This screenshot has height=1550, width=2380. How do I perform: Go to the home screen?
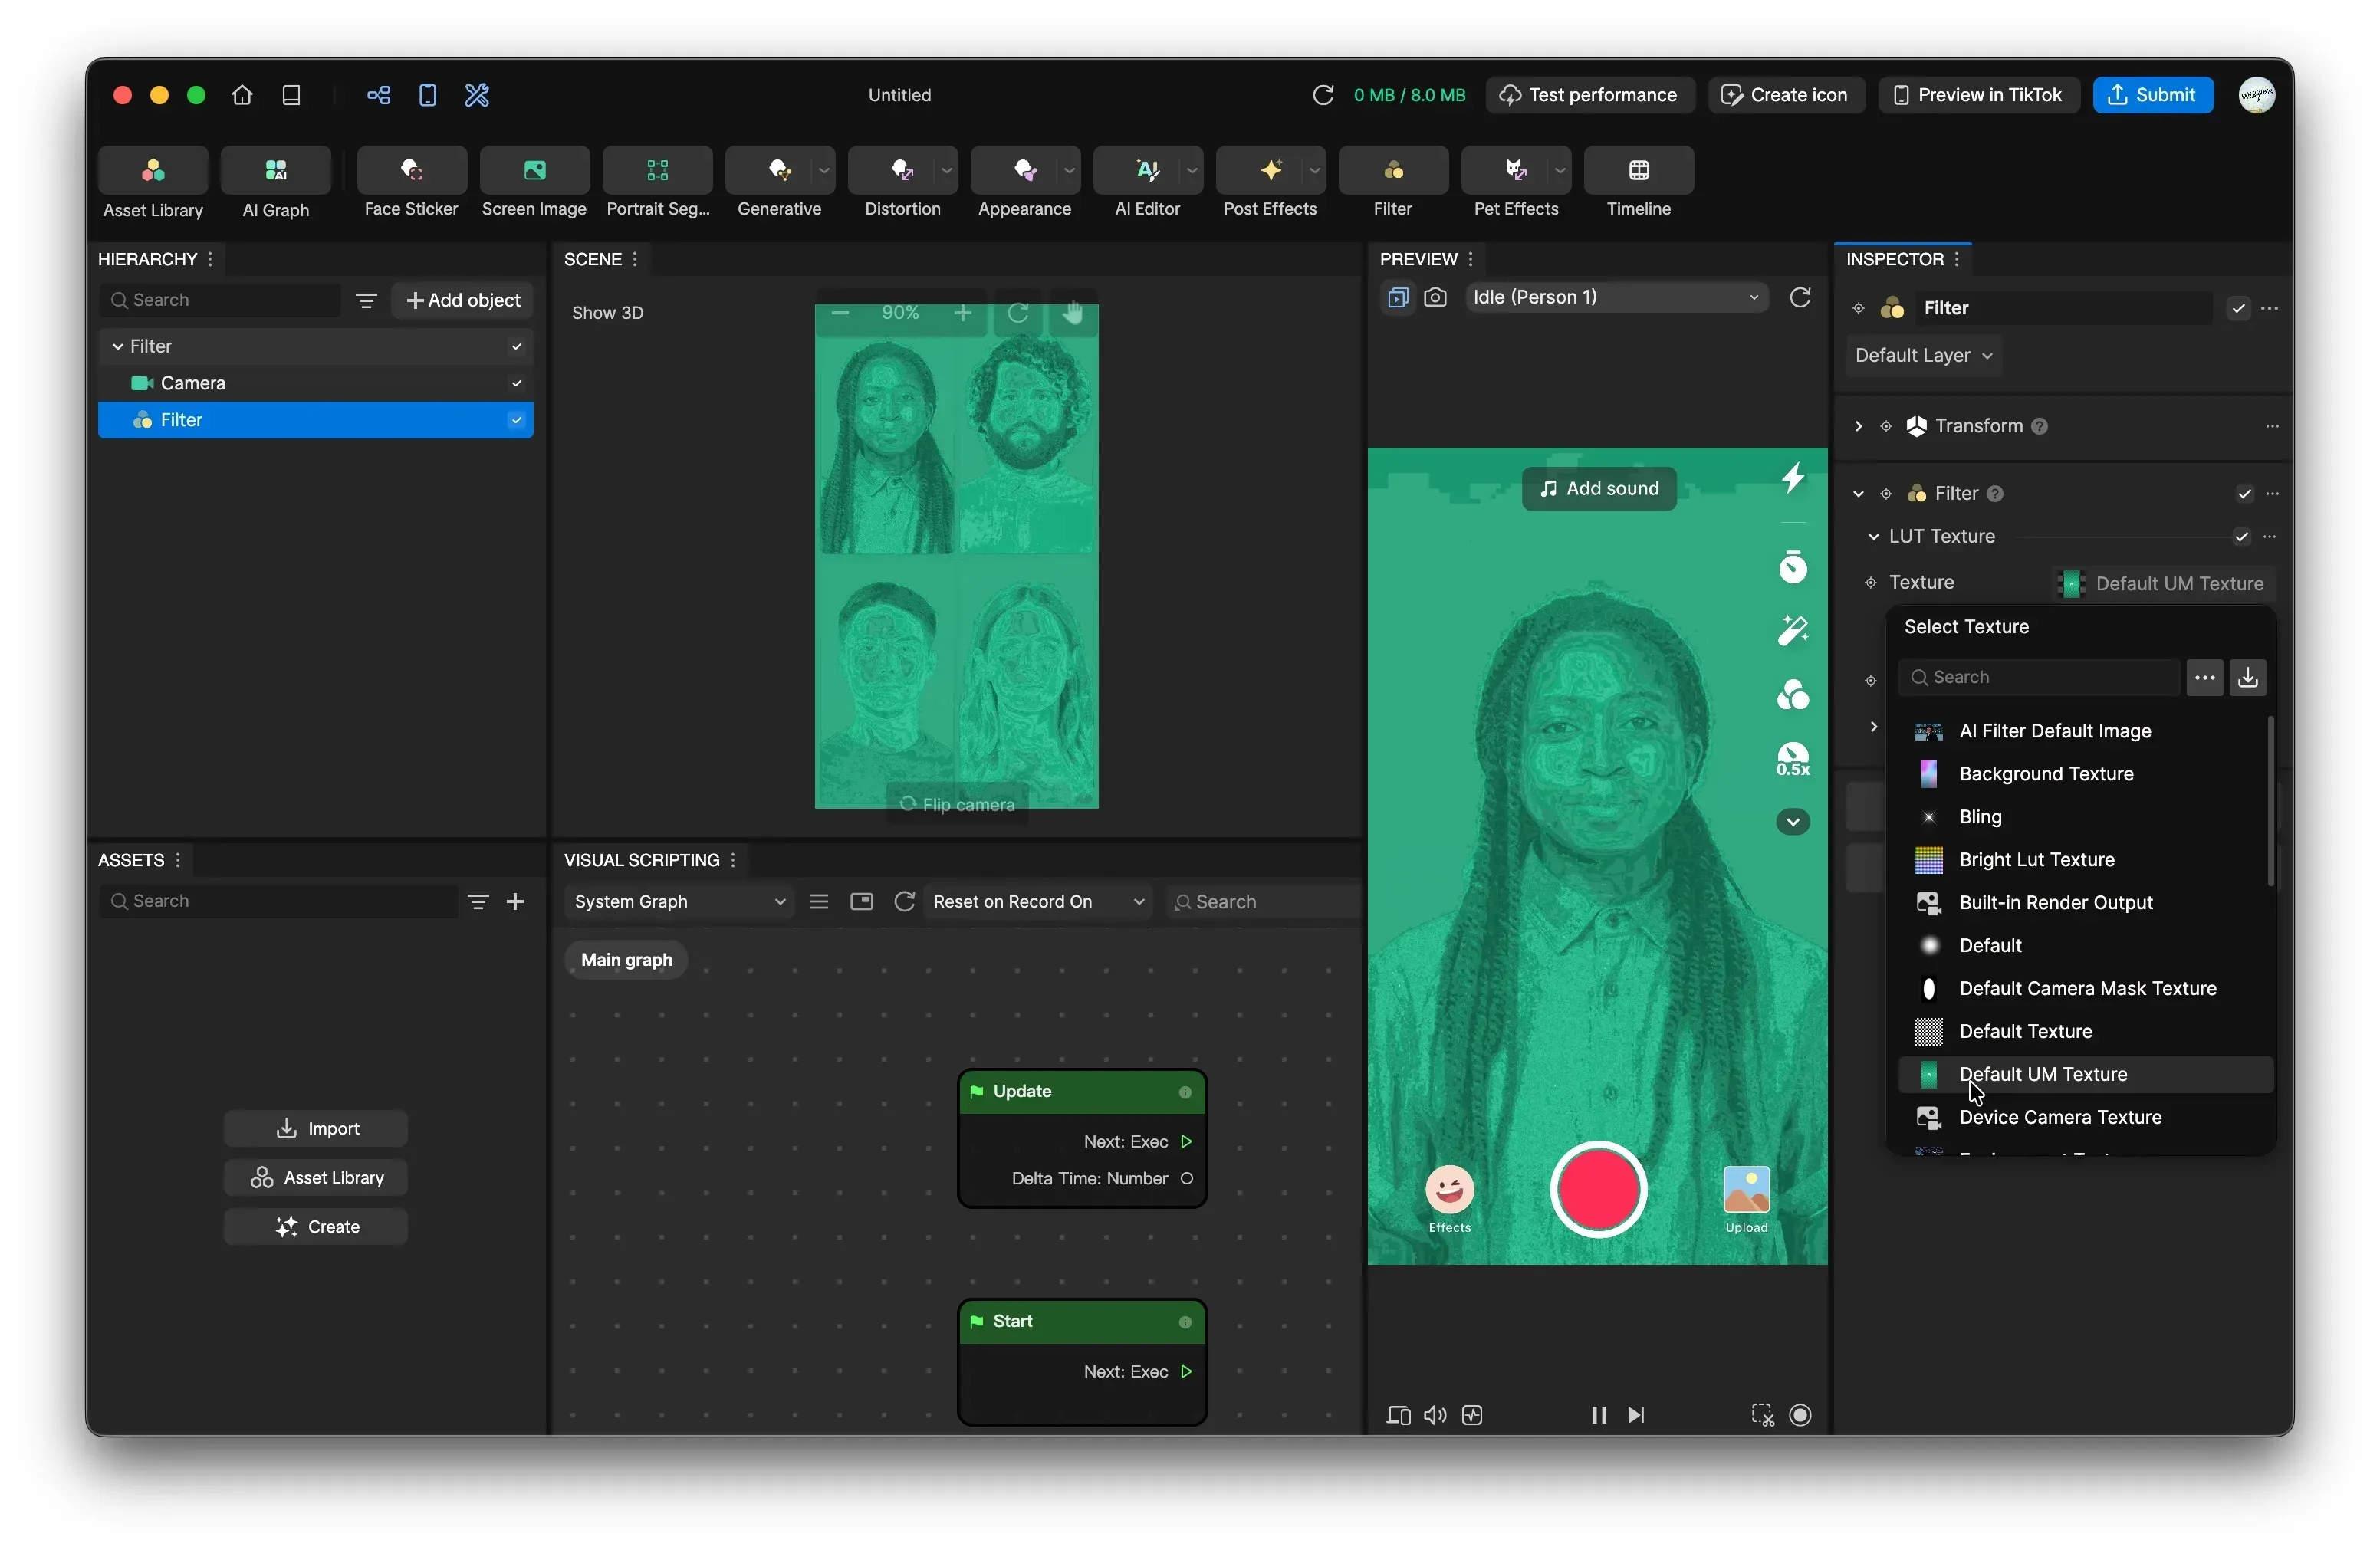click(x=242, y=95)
